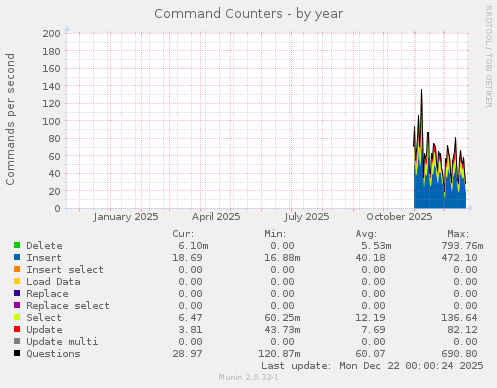
Task: Click Select min value 60.25m
Action: pyautogui.click(x=282, y=318)
